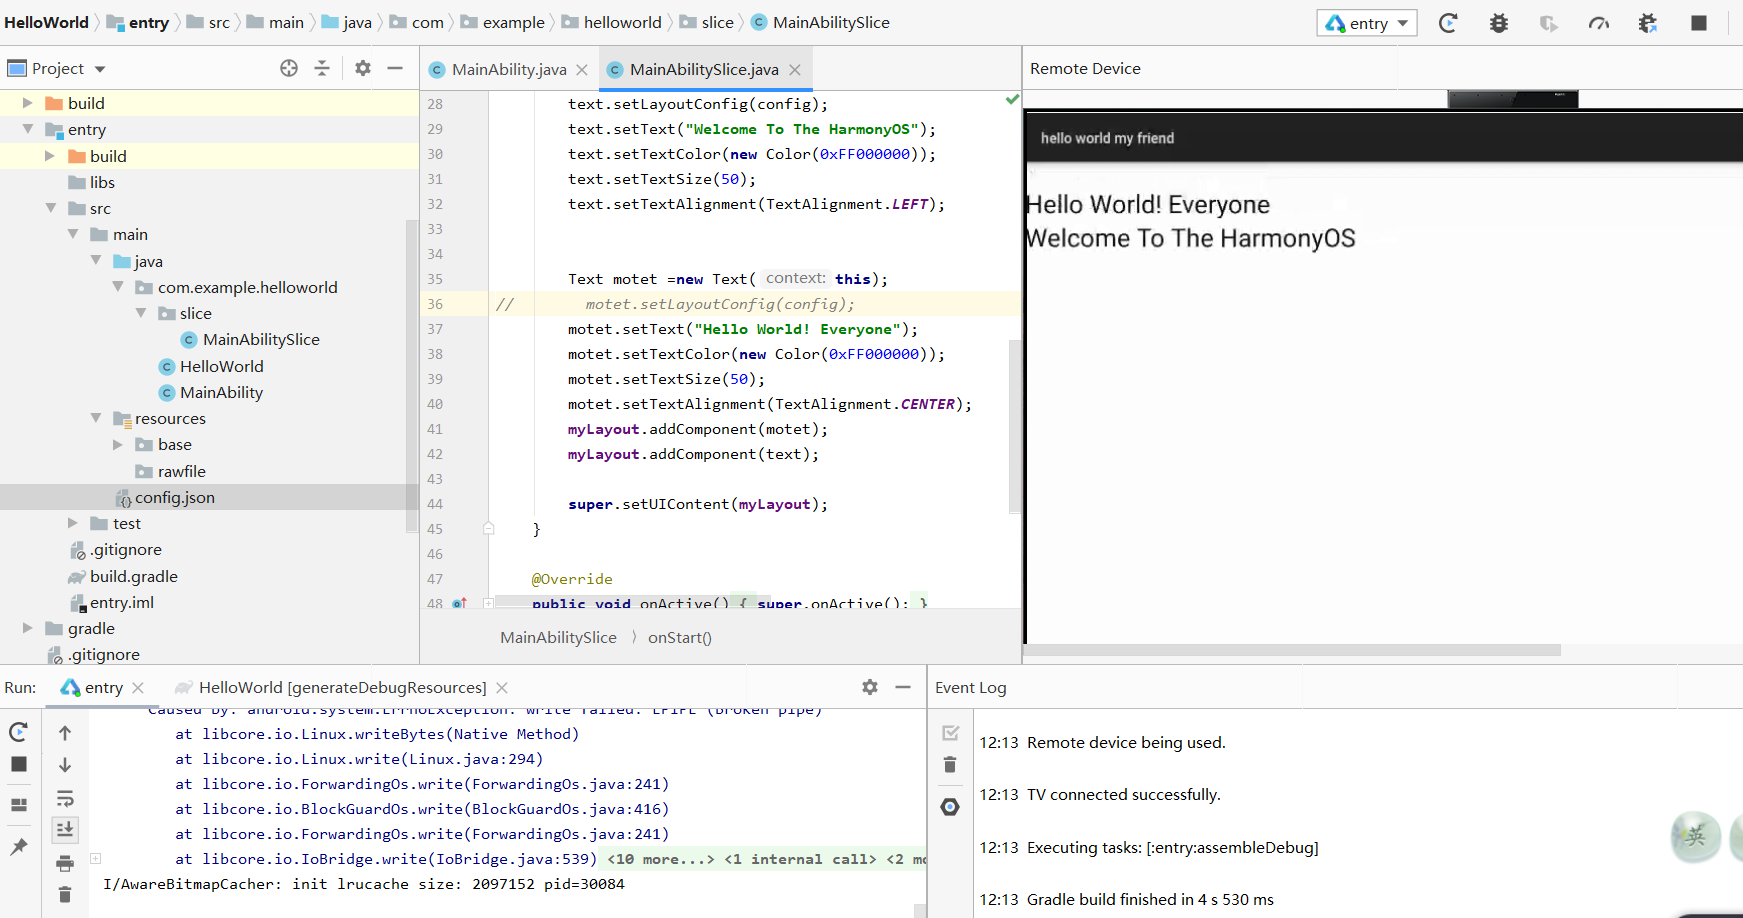Open Project panel settings gear
Viewport: 1743px width, 918px height.
tap(363, 68)
